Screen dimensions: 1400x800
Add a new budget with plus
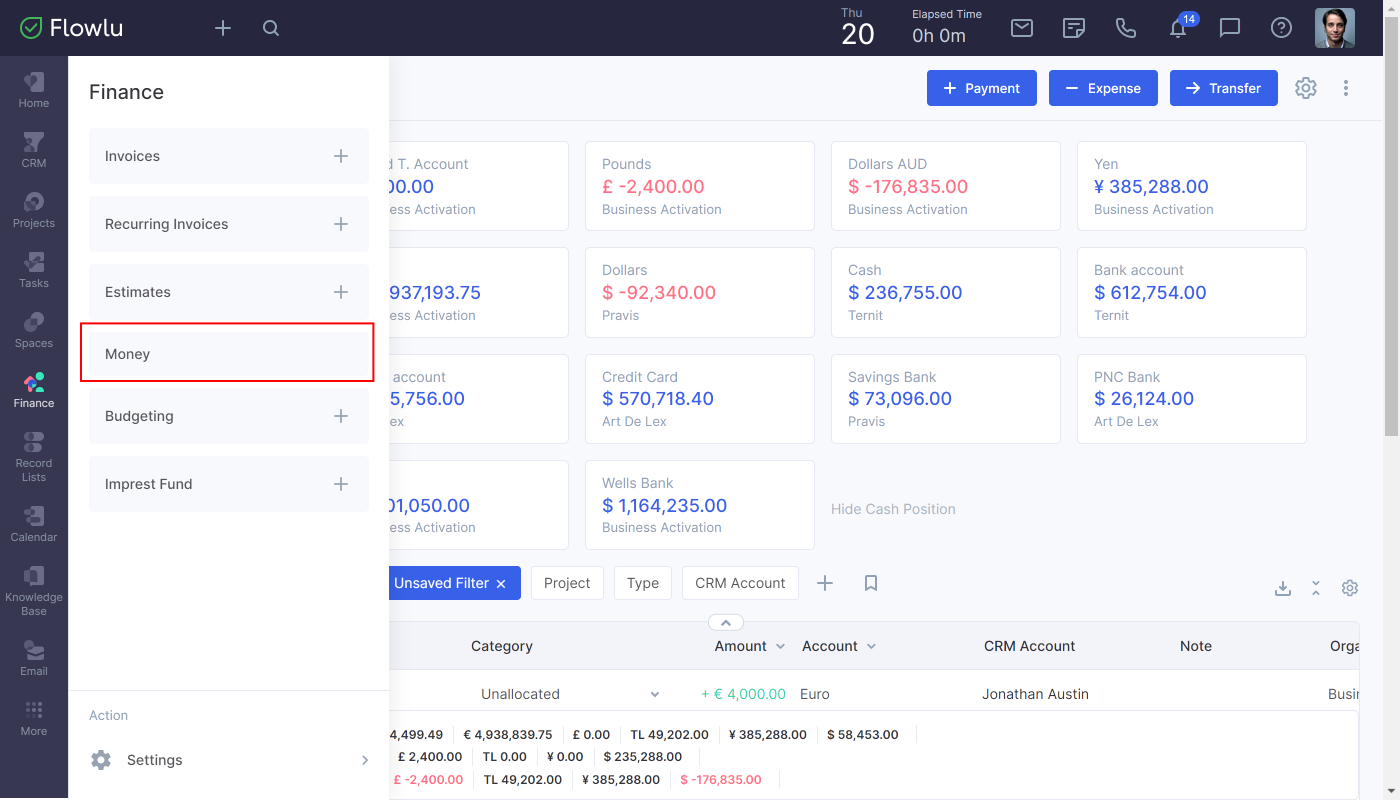click(341, 416)
